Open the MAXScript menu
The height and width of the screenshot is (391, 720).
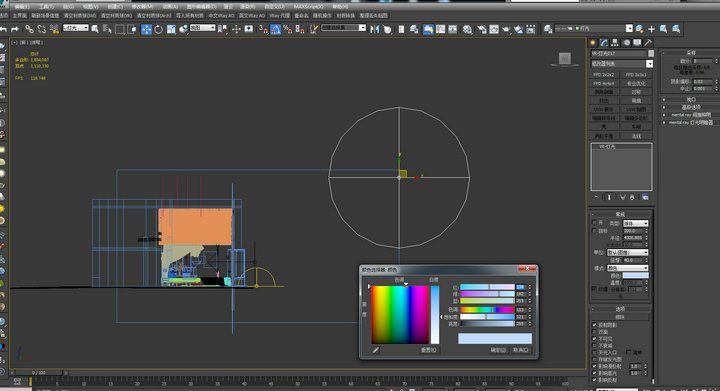[x=308, y=7]
